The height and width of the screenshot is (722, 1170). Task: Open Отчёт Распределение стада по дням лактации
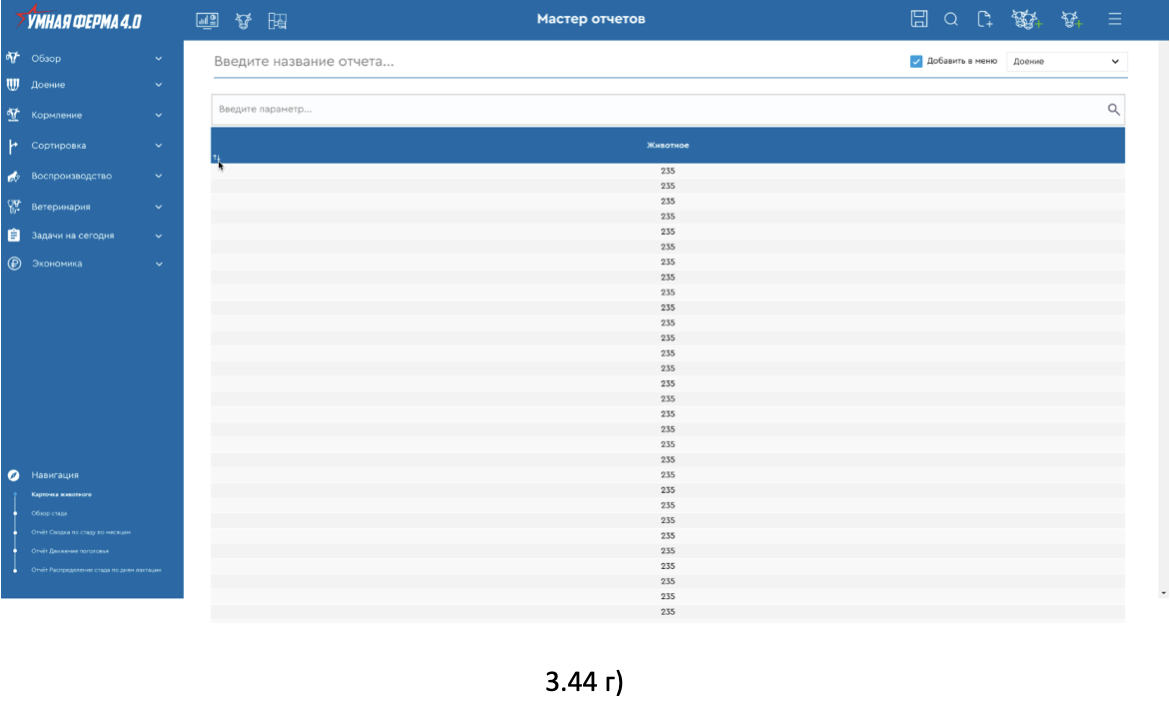click(x=96, y=570)
